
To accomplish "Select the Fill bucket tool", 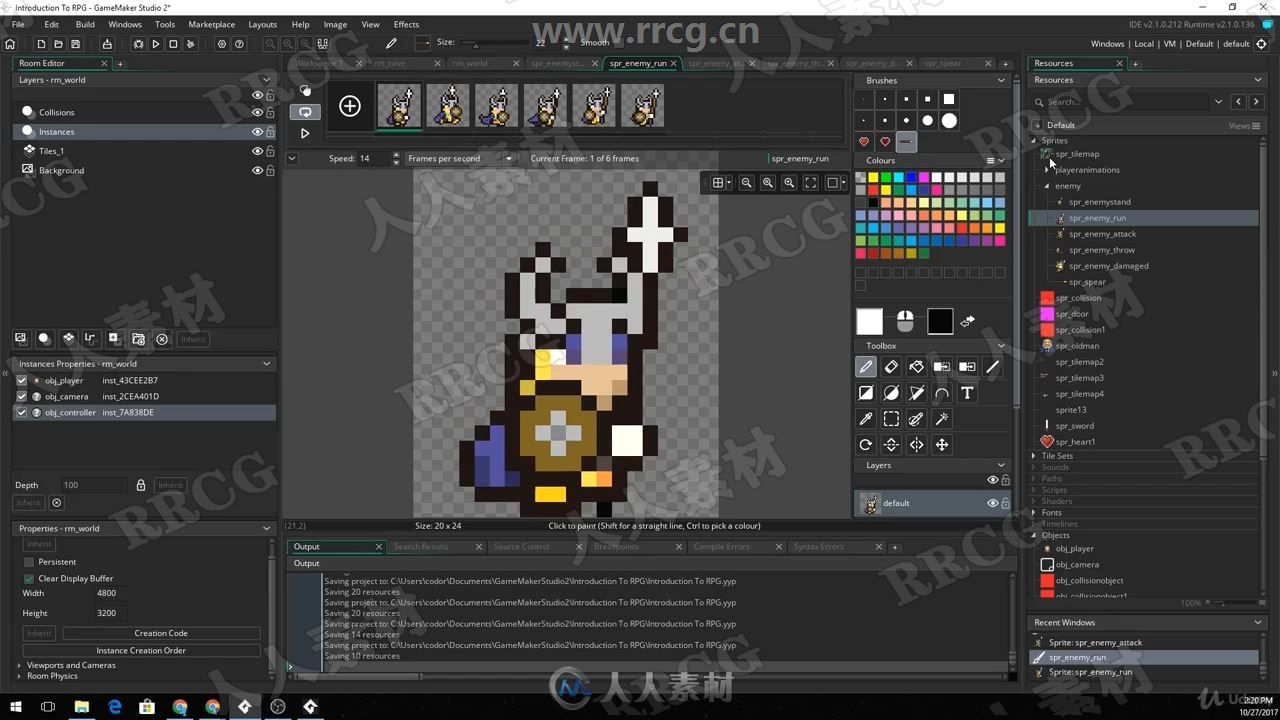I will pyautogui.click(x=916, y=367).
